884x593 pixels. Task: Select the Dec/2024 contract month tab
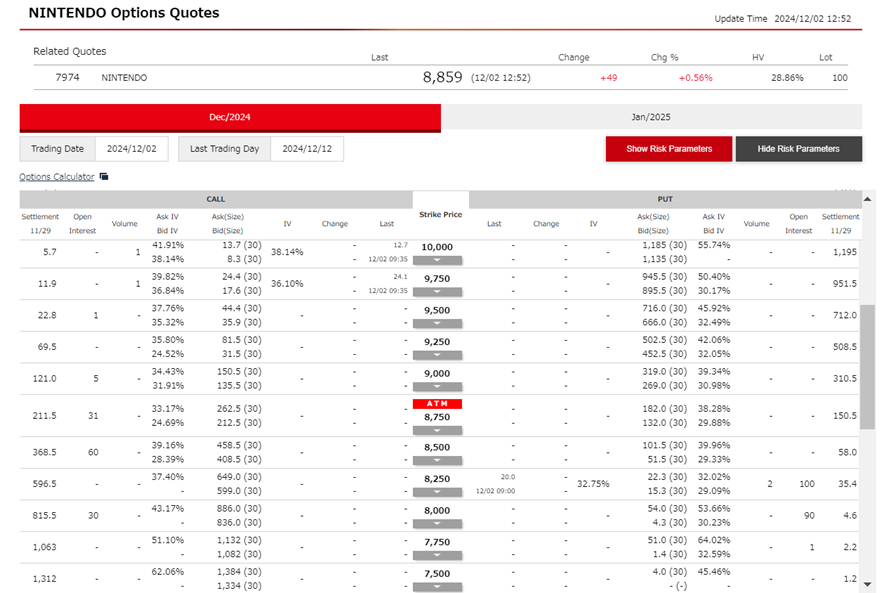230,118
